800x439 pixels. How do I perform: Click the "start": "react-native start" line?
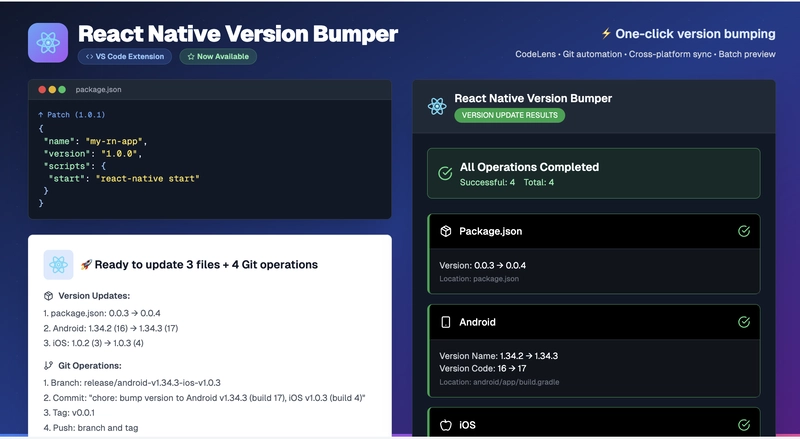point(123,179)
